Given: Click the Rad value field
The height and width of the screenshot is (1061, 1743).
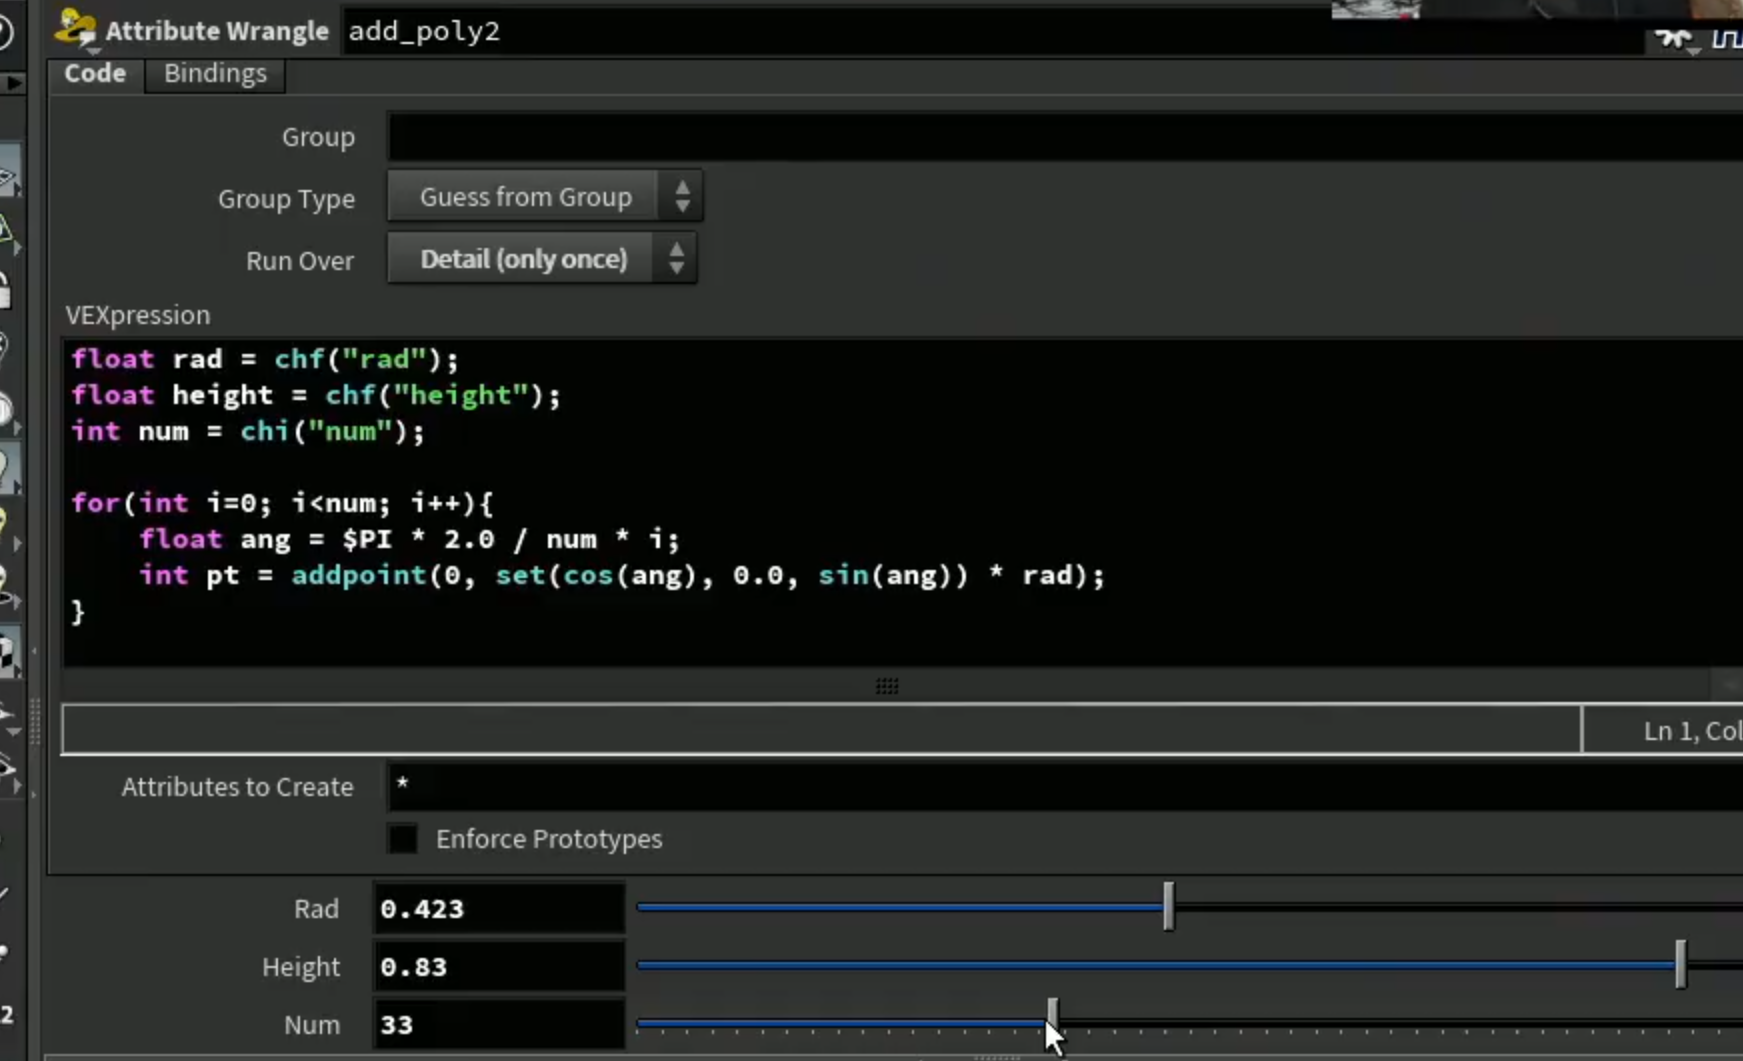Looking at the screenshot, I should [x=499, y=908].
